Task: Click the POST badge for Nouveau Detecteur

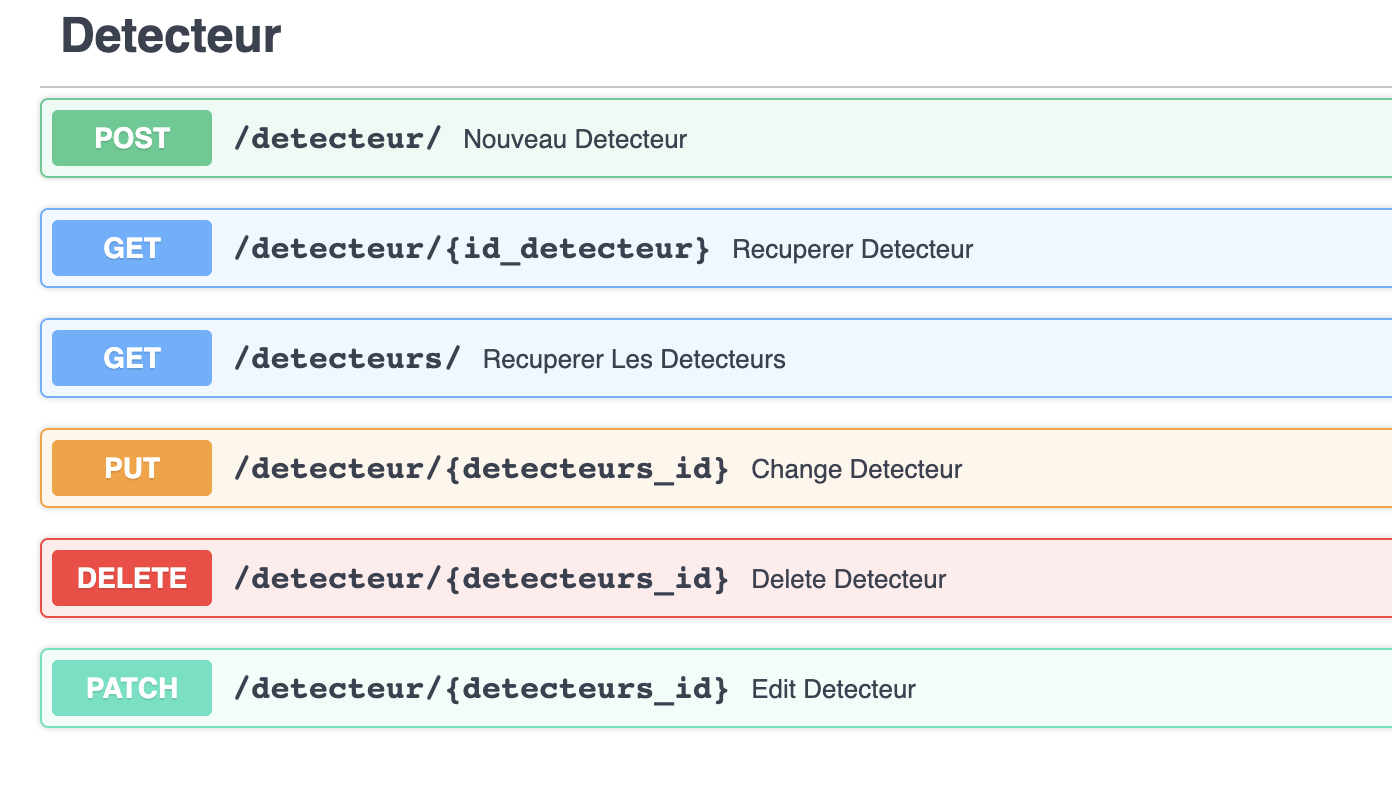Action: tap(131, 138)
